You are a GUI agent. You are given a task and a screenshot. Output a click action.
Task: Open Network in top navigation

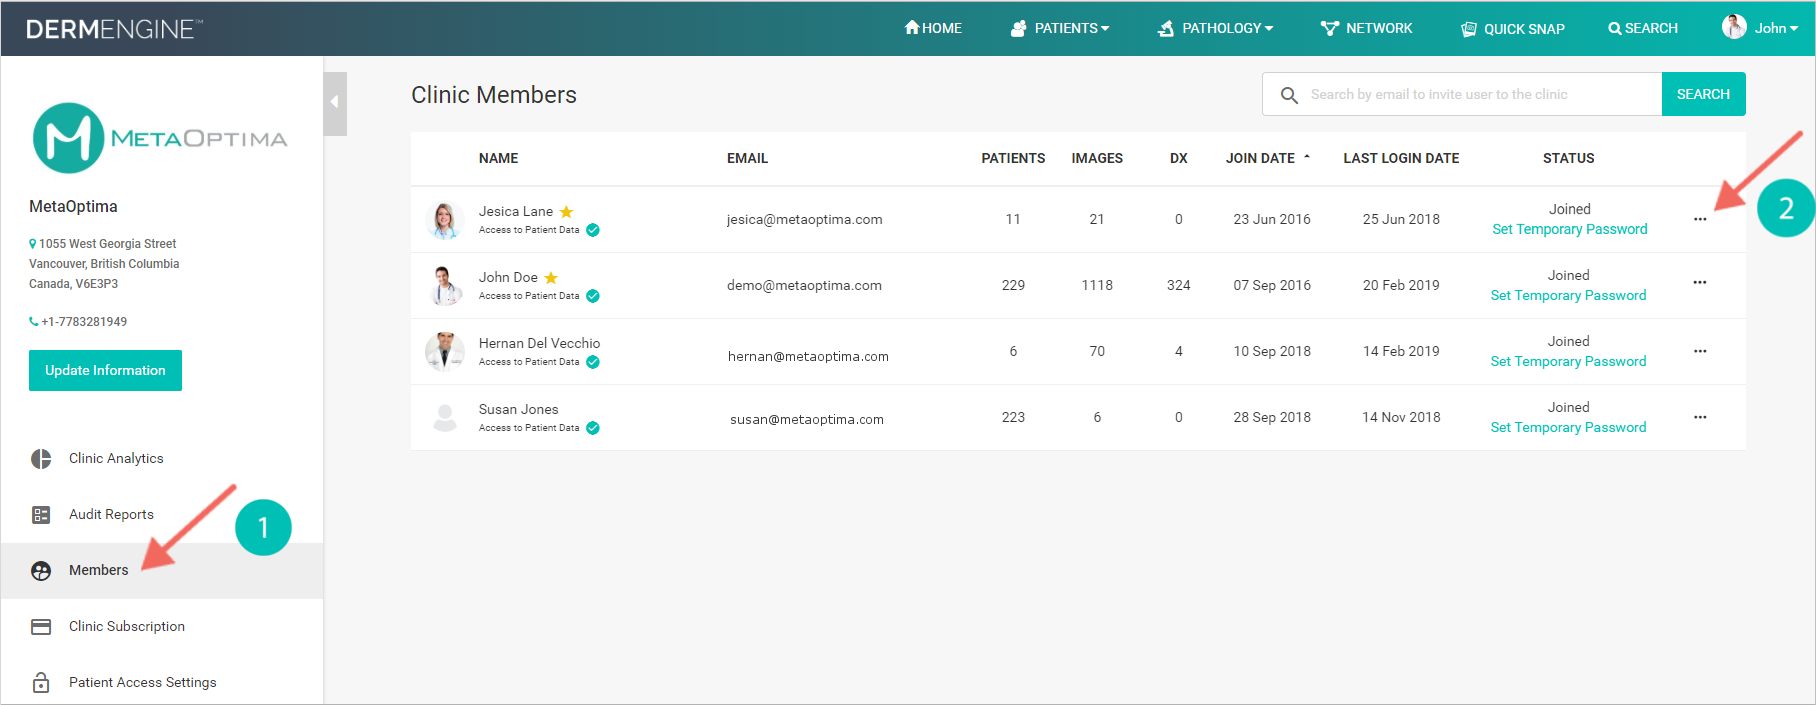coord(1366,29)
